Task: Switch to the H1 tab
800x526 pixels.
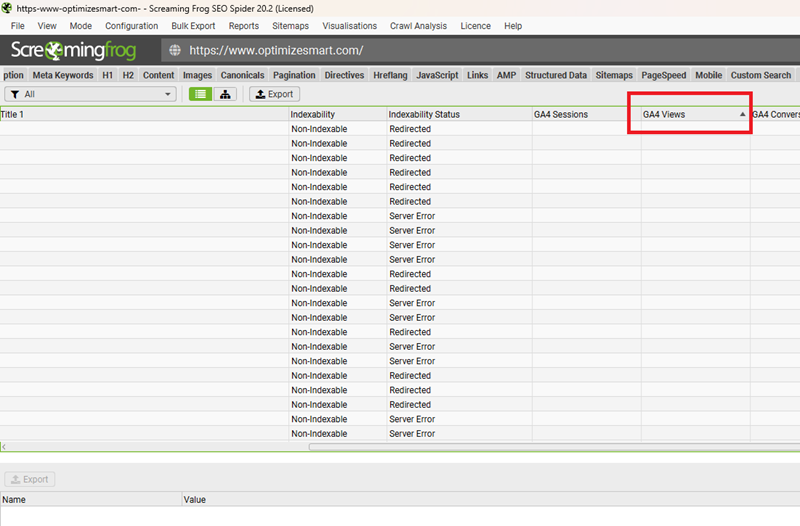Action: pos(108,75)
